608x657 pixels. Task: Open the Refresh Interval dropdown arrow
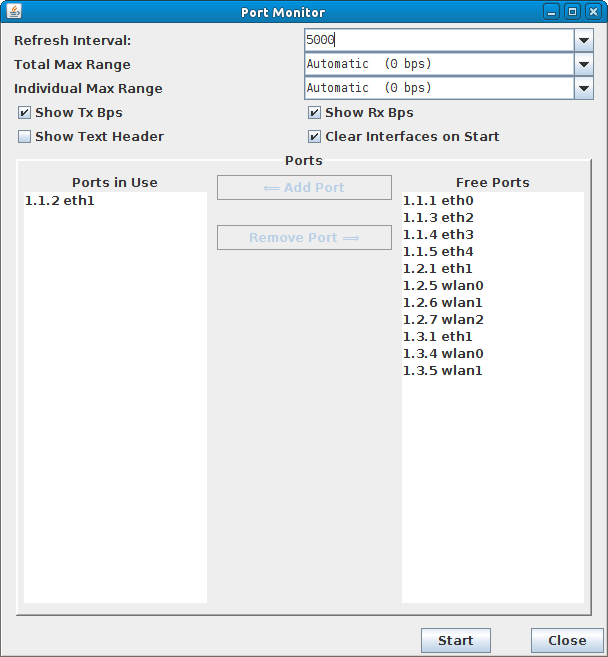[584, 40]
